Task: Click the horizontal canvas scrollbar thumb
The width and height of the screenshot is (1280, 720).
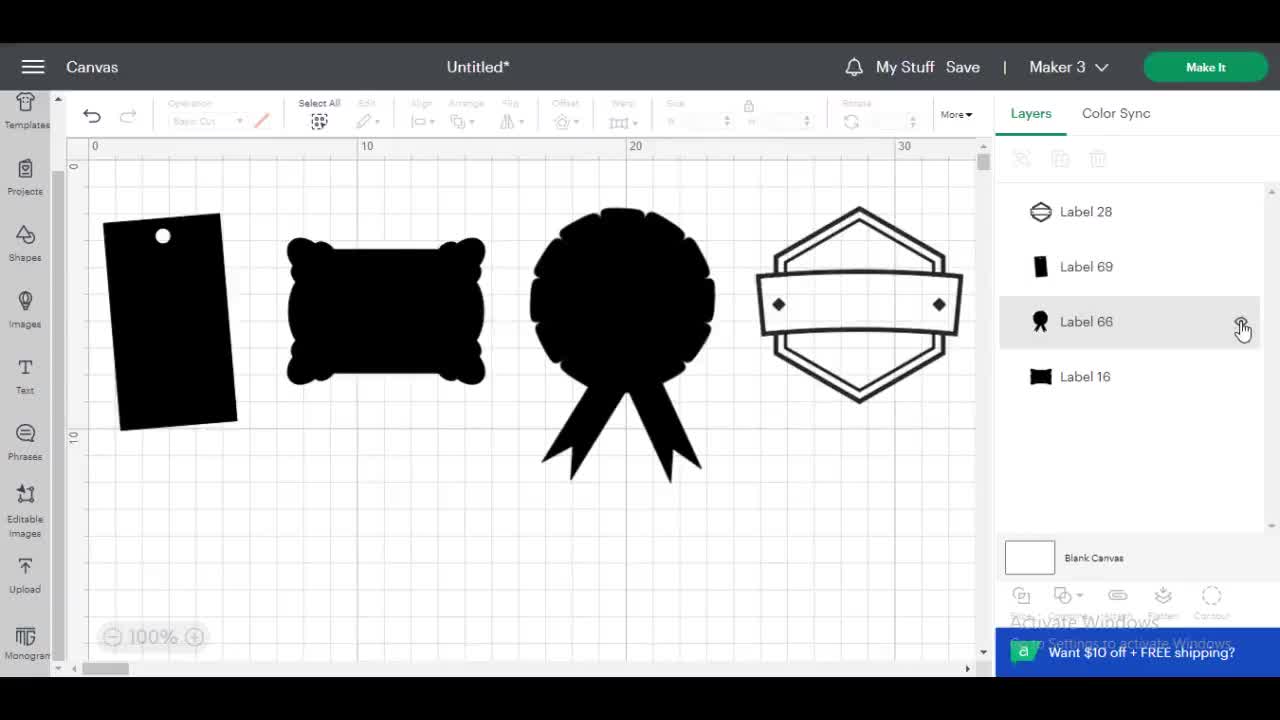Action: pyautogui.click(x=105, y=669)
